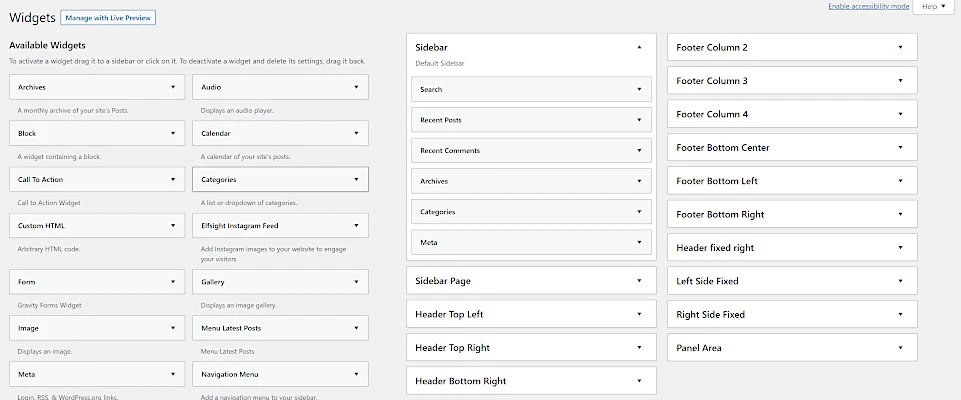
Task: Select the Gallery widget title
Action: point(213,282)
